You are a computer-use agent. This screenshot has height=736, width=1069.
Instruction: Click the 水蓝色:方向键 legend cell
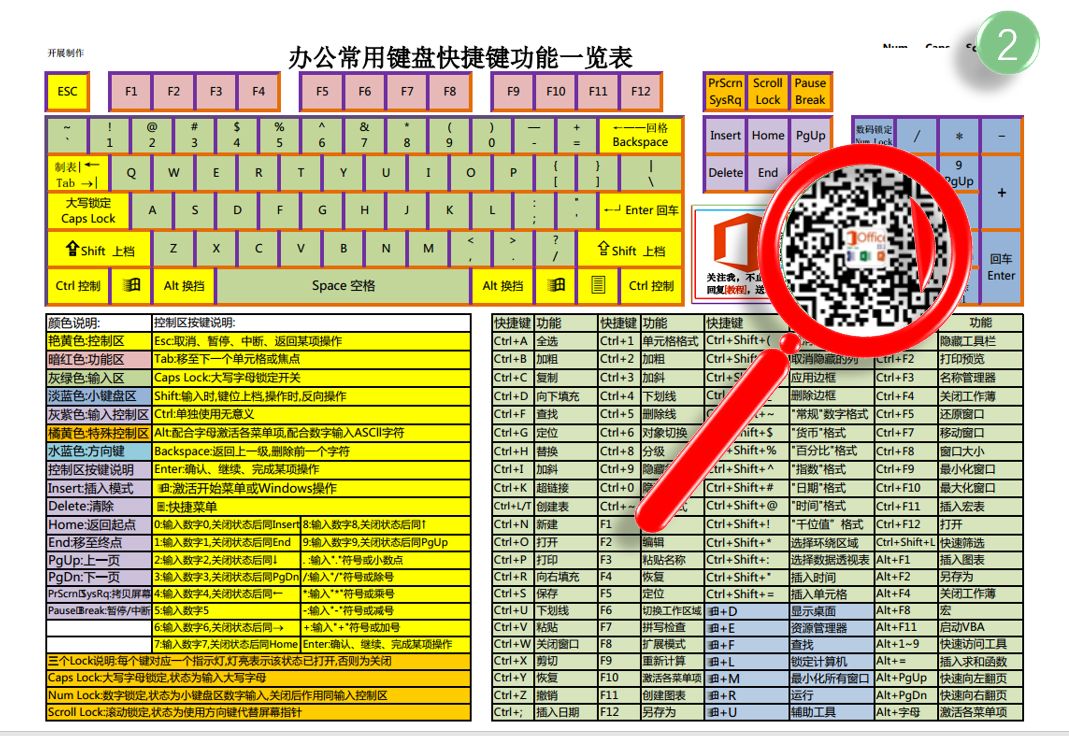coord(98,451)
